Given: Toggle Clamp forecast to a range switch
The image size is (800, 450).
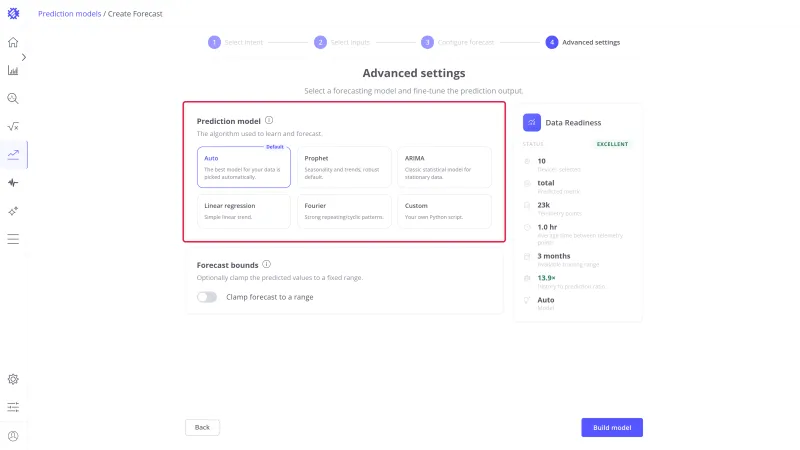Looking at the screenshot, I should click(x=207, y=297).
